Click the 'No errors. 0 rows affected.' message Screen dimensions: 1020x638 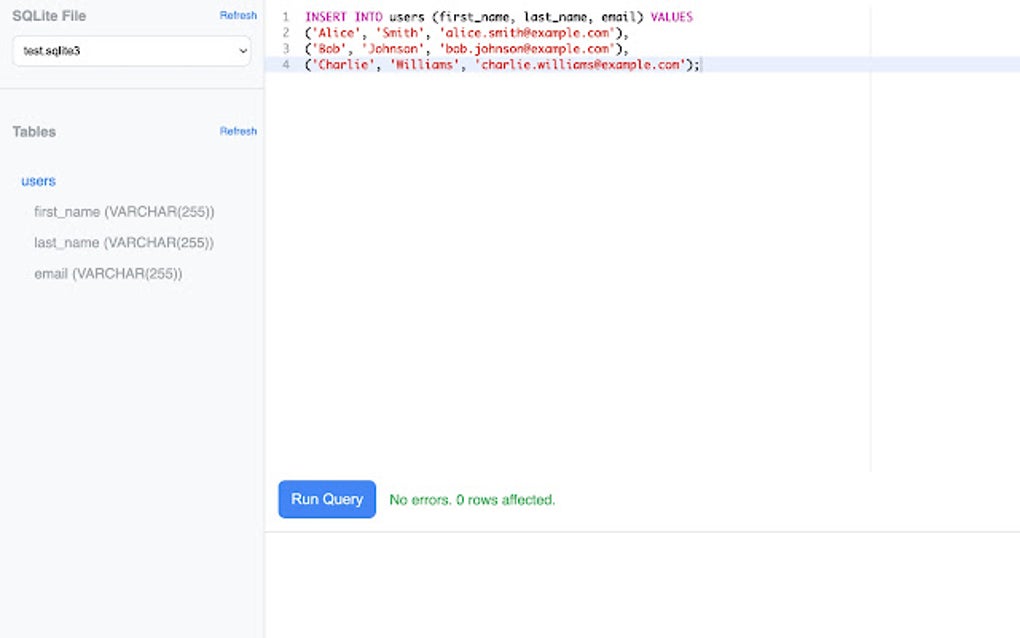point(472,499)
